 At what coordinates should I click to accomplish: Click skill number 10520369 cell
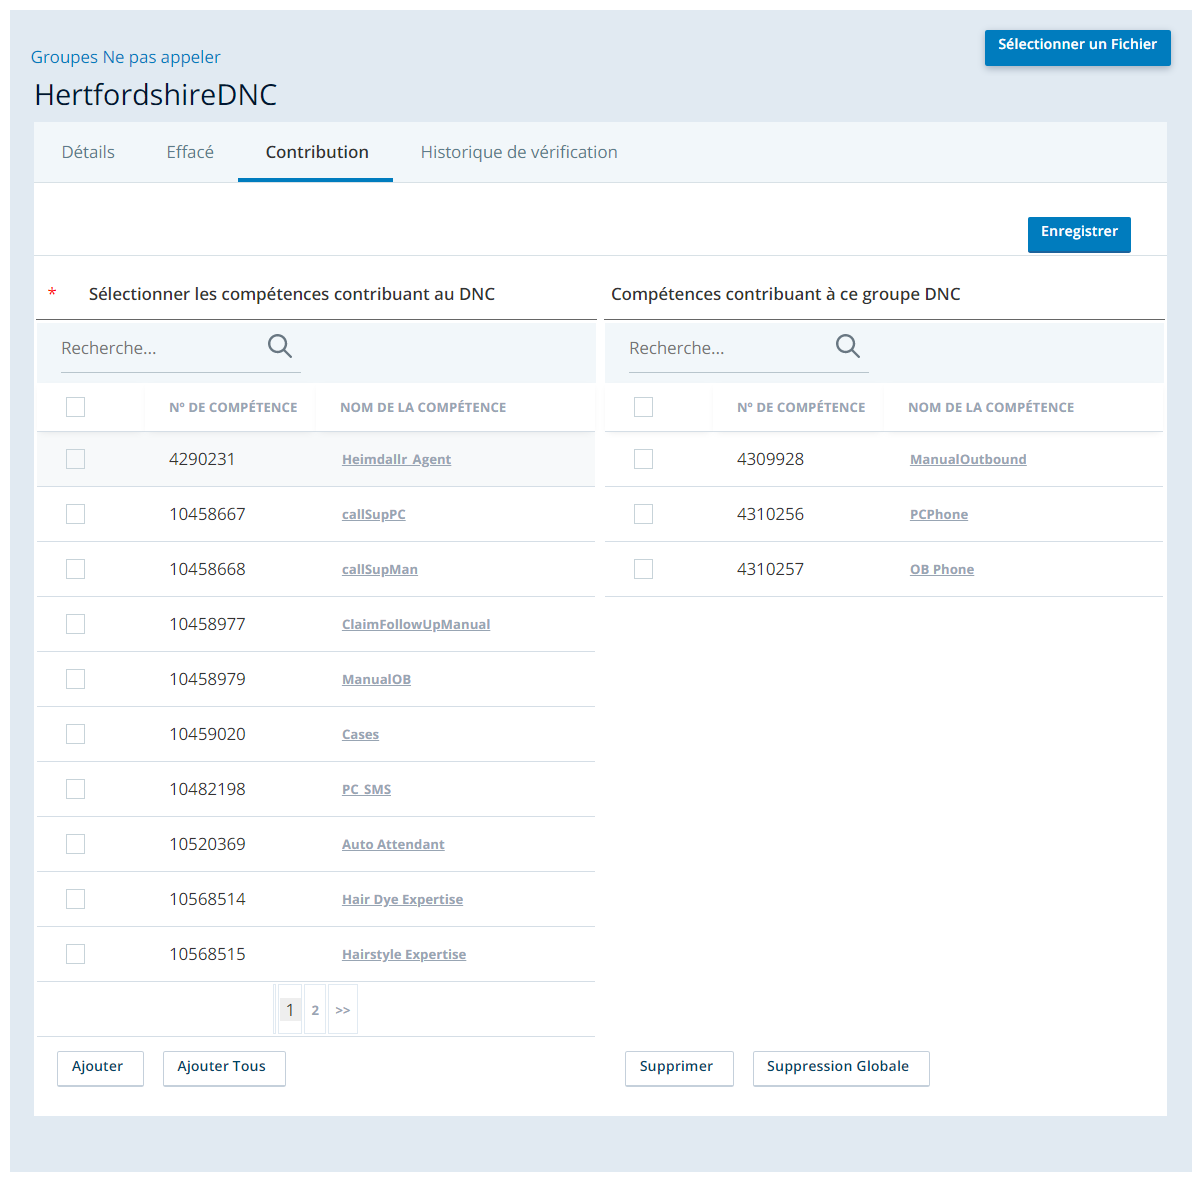pos(207,844)
